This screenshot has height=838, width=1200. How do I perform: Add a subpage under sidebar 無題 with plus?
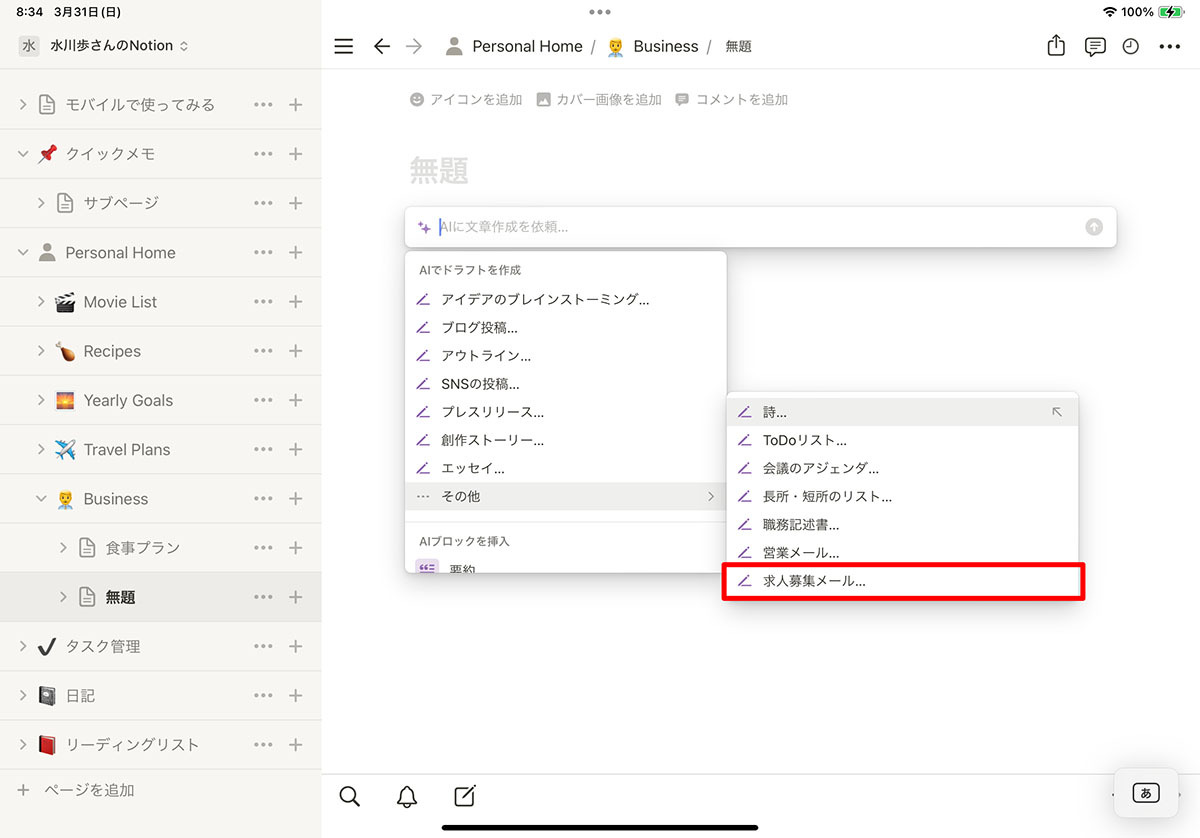click(x=295, y=597)
